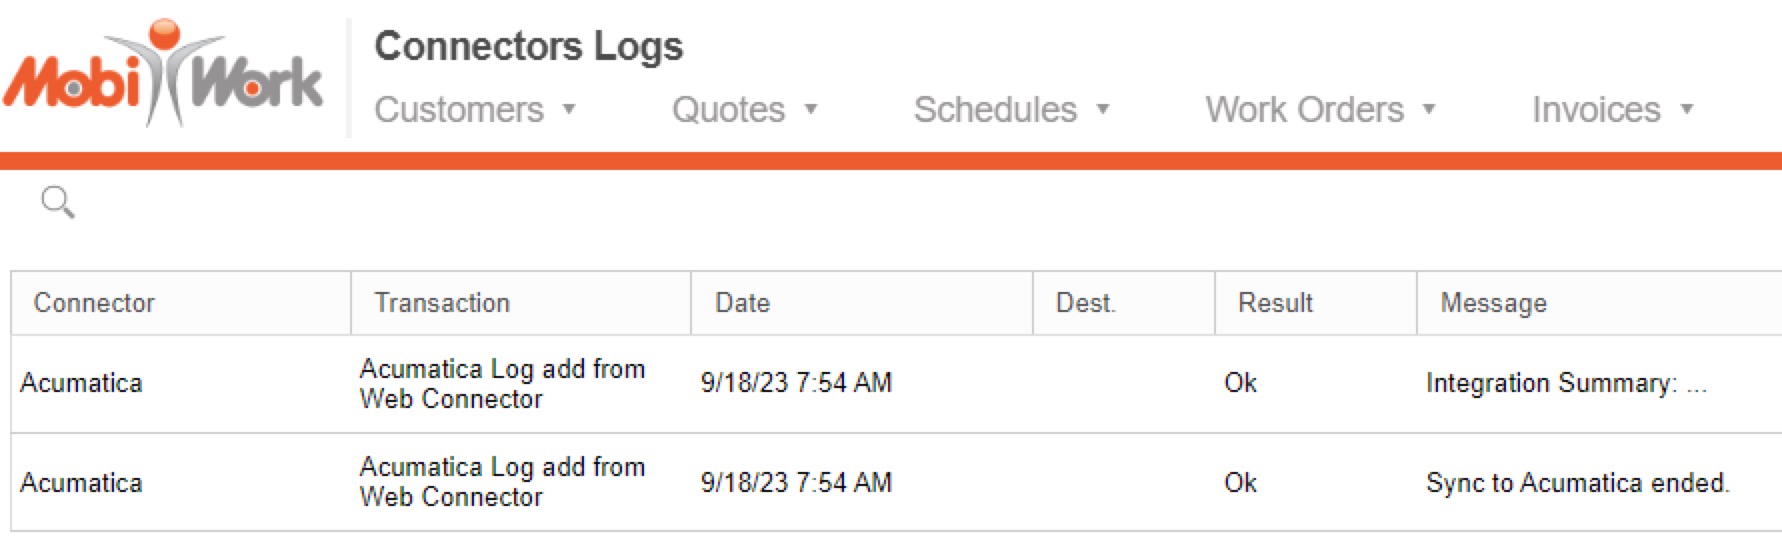Click Acumatica connector in first row

coord(81,383)
